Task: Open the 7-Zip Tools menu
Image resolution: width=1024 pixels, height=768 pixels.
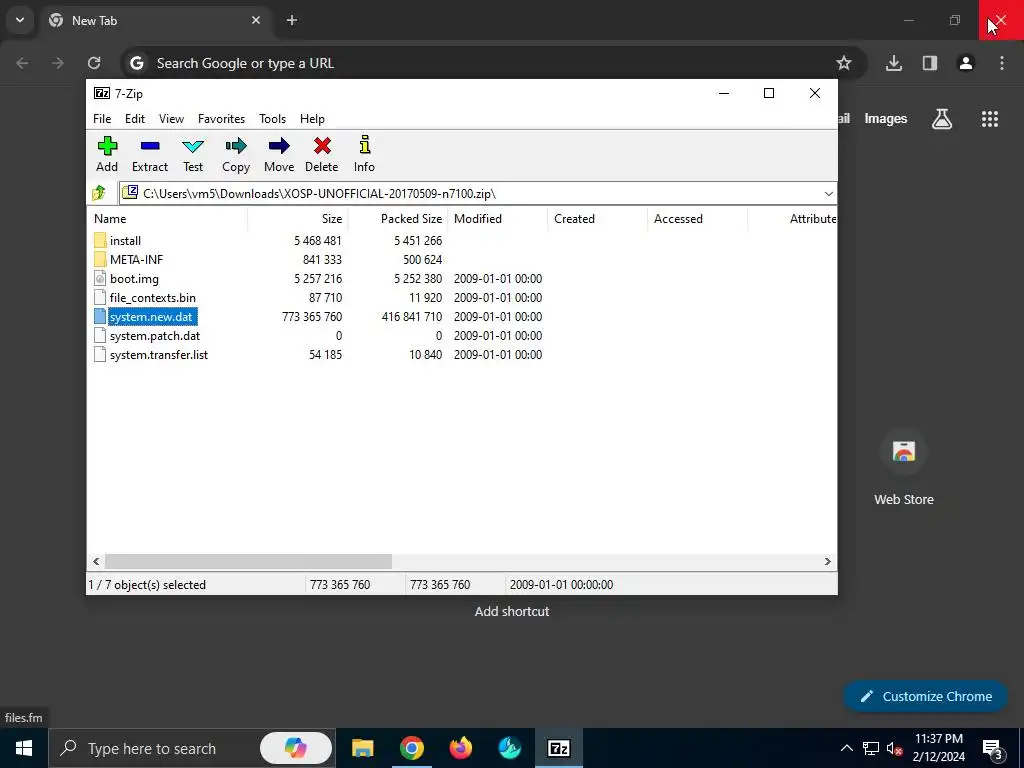Action: (272, 119)
